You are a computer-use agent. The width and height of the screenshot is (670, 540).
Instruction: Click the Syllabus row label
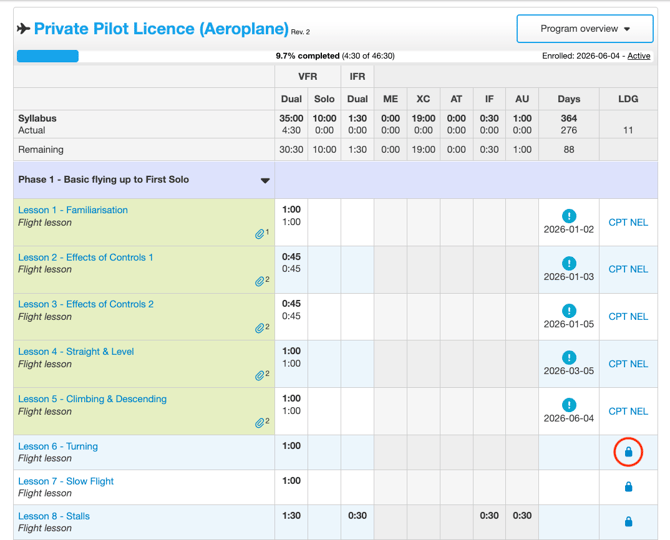(37, 118)
